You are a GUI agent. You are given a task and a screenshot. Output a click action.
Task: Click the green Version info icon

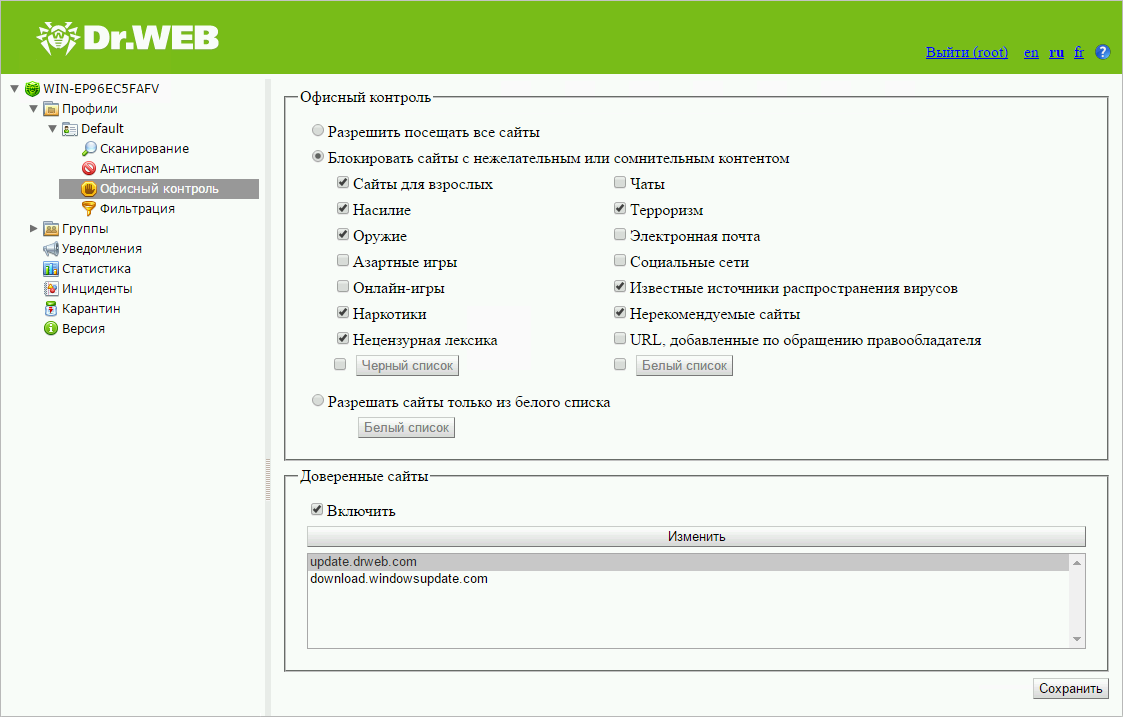51,329
